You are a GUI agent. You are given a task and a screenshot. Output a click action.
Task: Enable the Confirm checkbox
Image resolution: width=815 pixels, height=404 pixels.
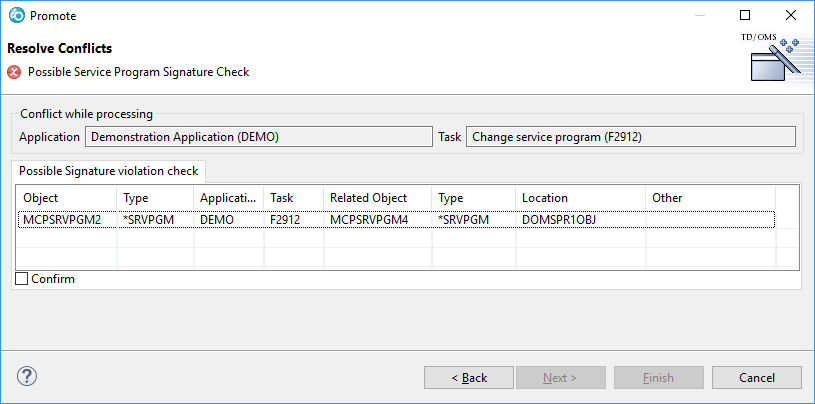pos(22,279)
